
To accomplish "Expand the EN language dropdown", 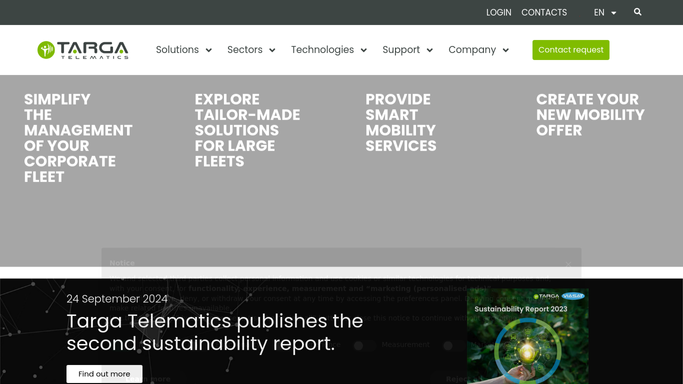I will point(605,13).
